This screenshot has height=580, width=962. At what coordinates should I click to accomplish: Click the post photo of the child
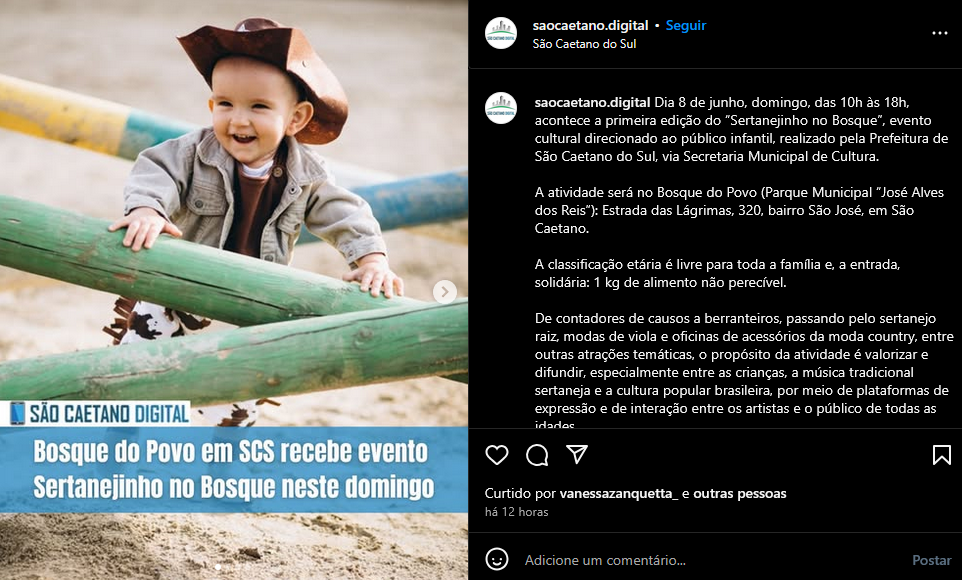point(234,290)
